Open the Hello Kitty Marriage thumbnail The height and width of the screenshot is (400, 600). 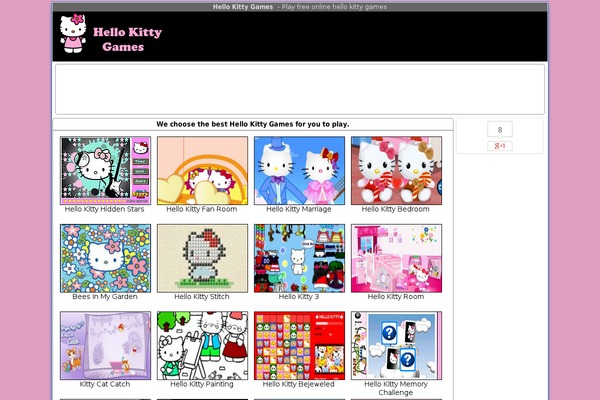(299, 171)
